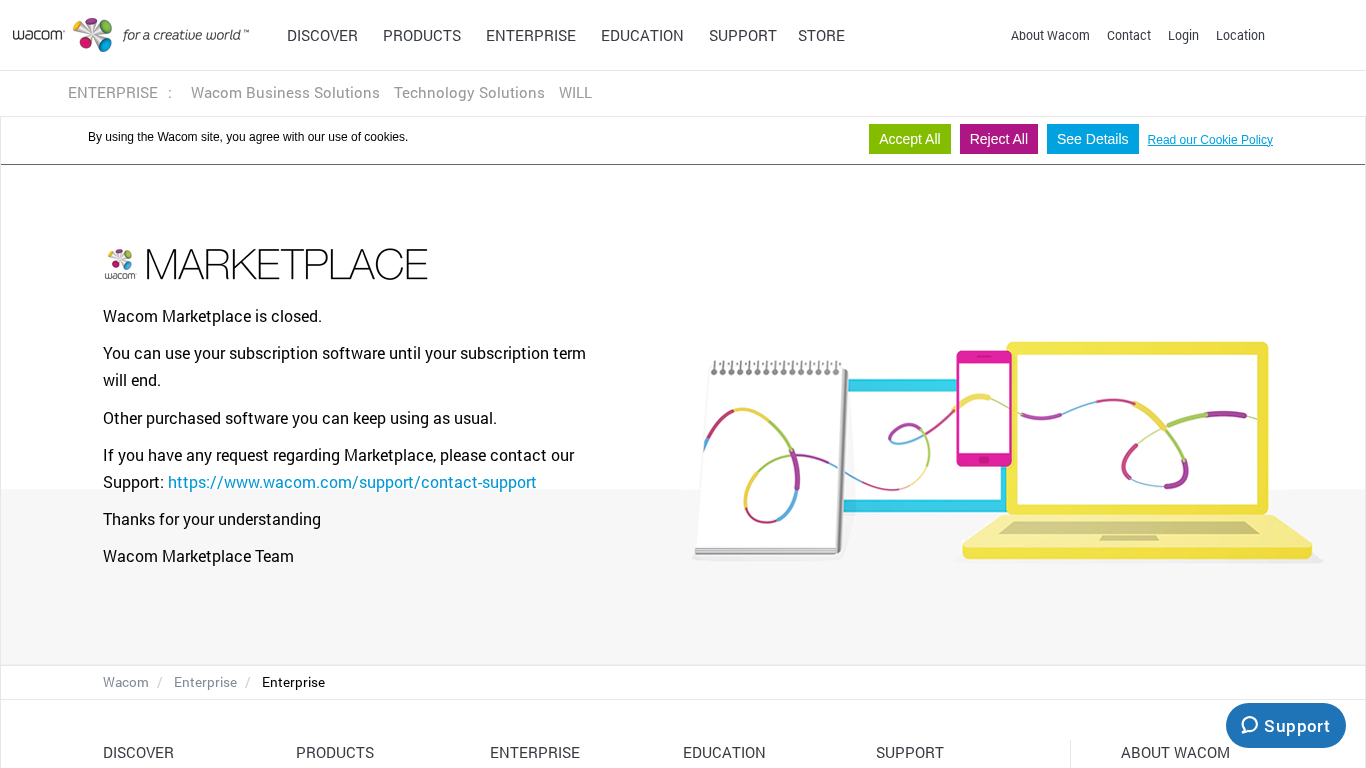Viewport: 1366px width, 768px height.
Task: Select the Wacom Business Solutions subnav item
Action: coord(285,93)
